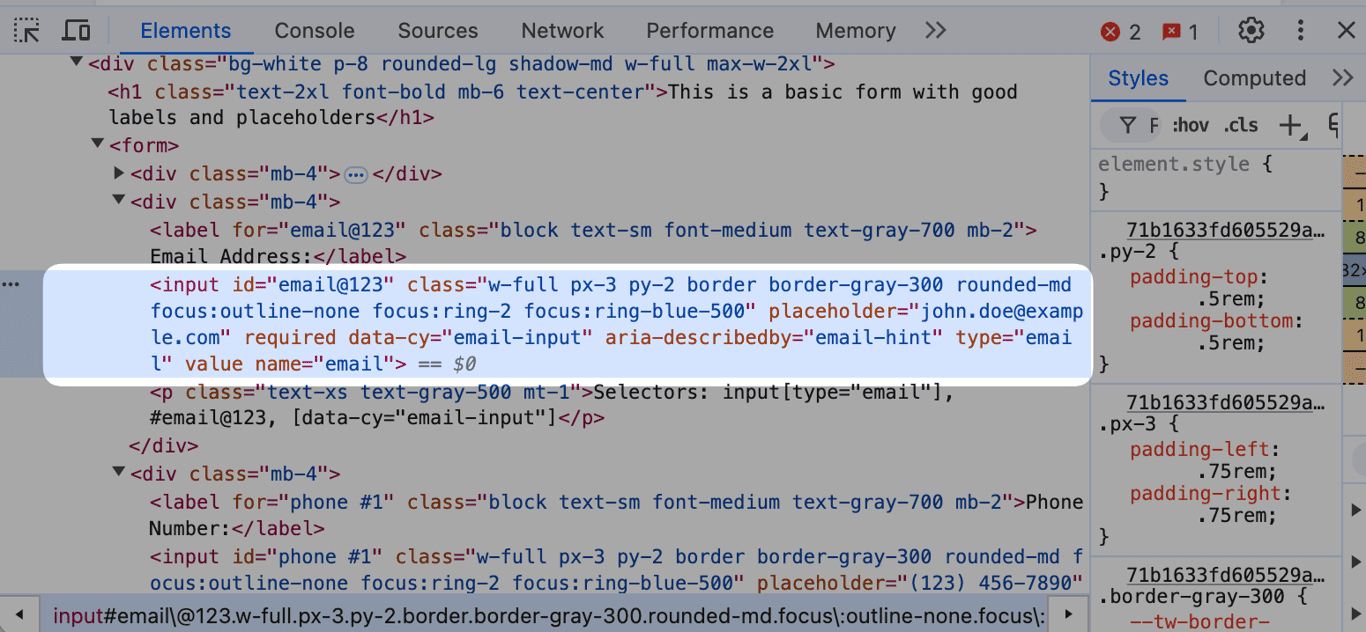
Task: Switch to the Elements tab
Action: (x=186, y=31)
